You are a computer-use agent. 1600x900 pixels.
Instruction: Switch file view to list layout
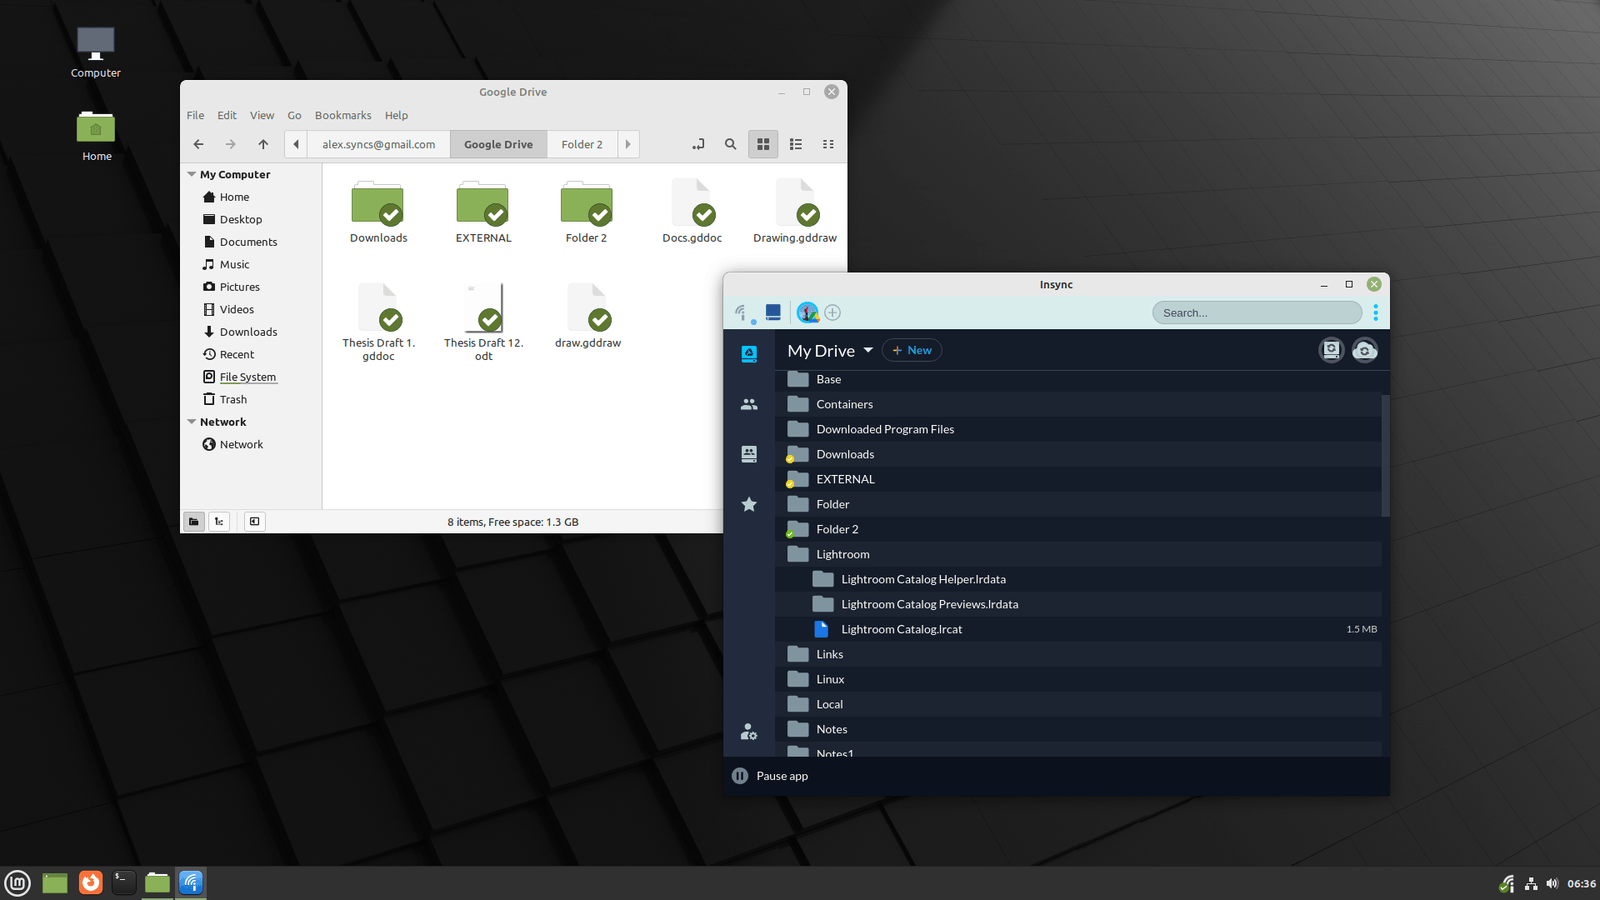(795, 144)
